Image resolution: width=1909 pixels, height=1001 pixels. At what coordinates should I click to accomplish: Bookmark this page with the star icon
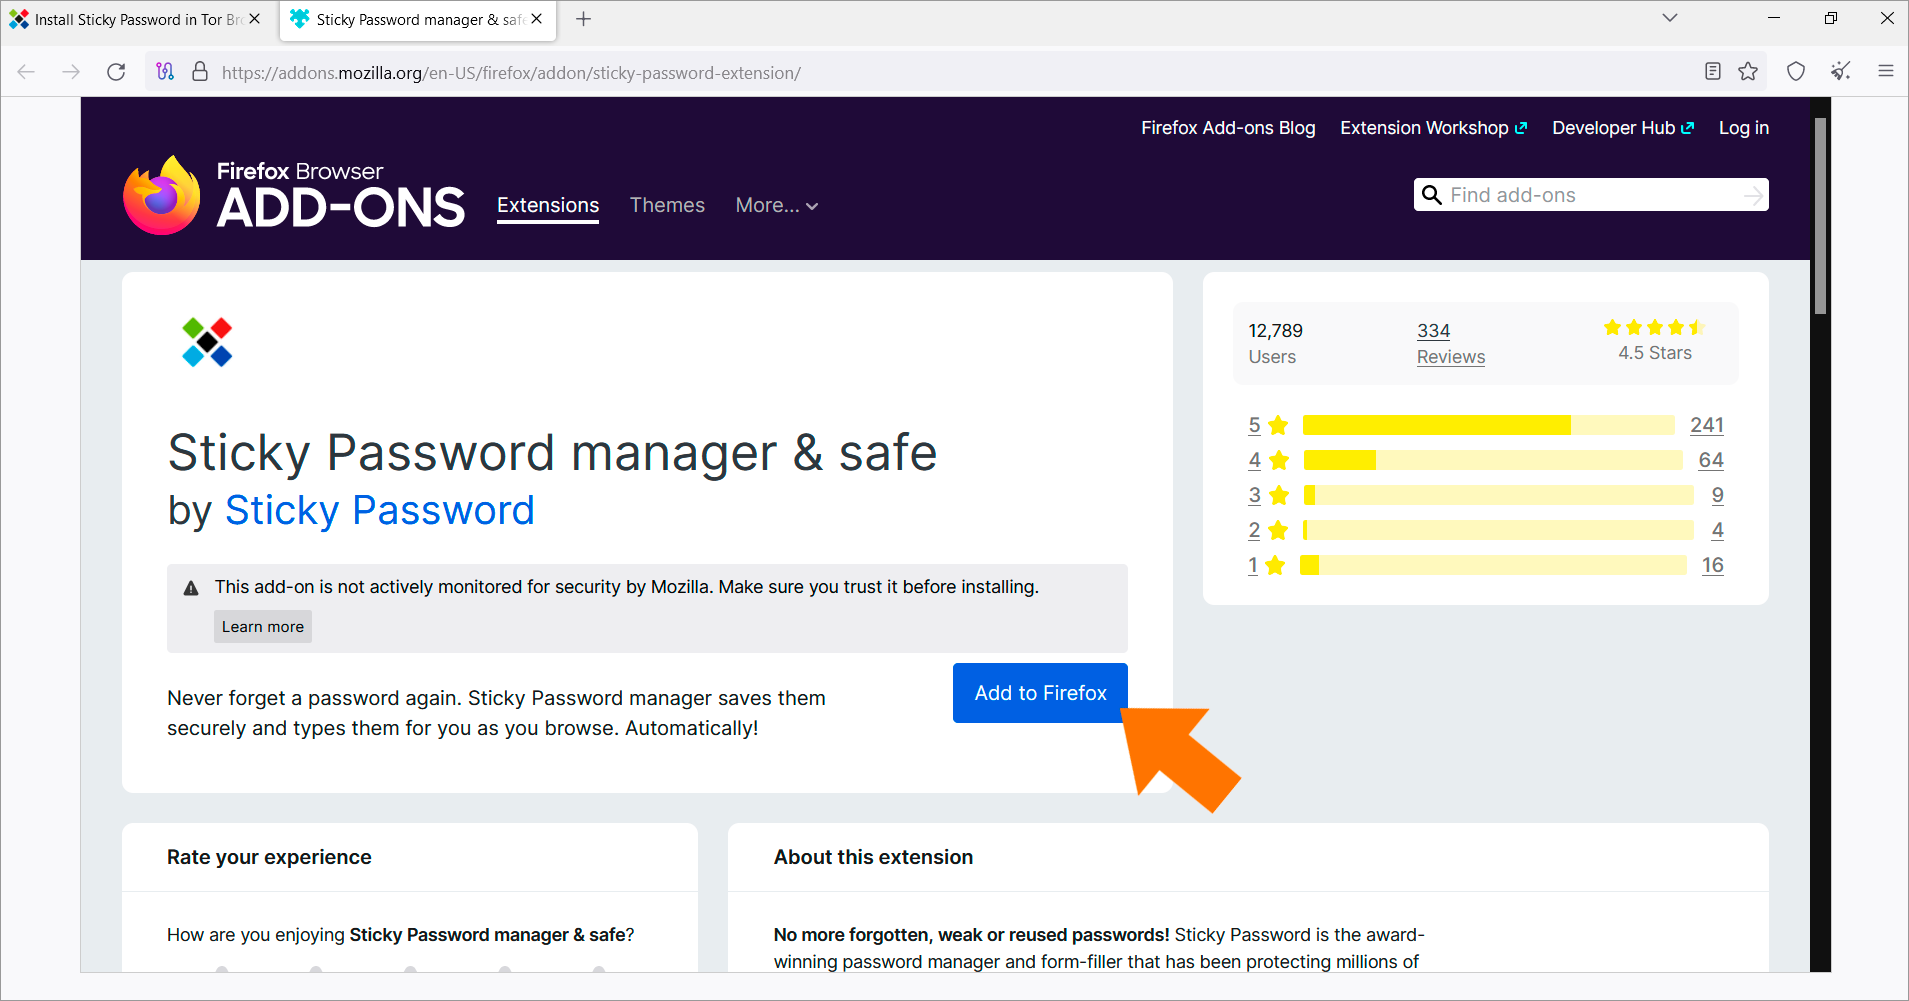[1748, 71]
